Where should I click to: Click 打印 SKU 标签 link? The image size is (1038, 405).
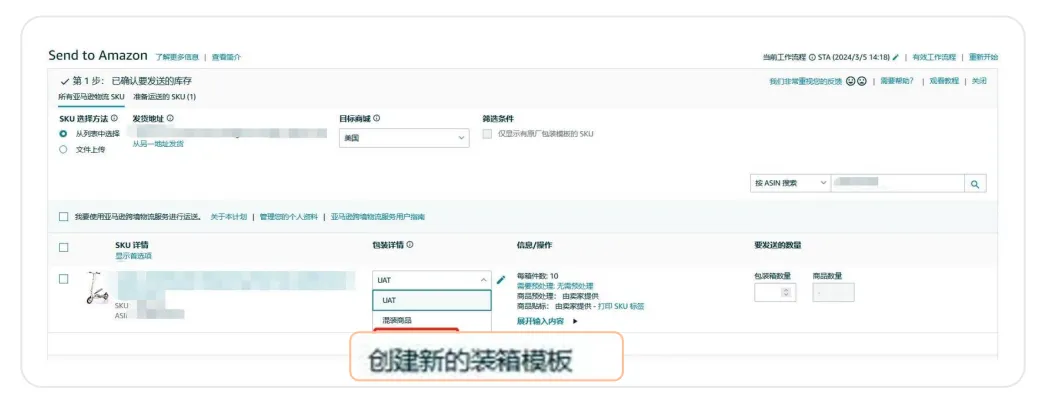tap(621, 306)
